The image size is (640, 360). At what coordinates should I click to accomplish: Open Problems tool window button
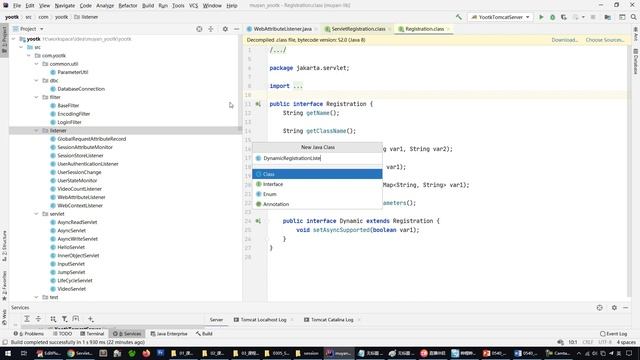(29, 334)
